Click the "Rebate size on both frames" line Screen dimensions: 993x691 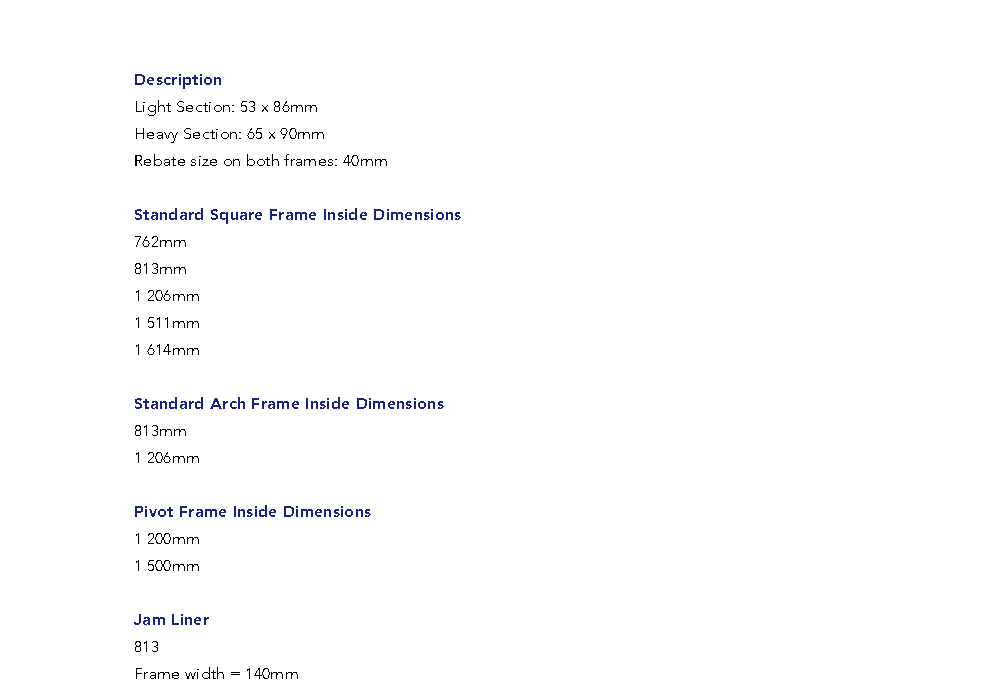[x=260, y=161]
